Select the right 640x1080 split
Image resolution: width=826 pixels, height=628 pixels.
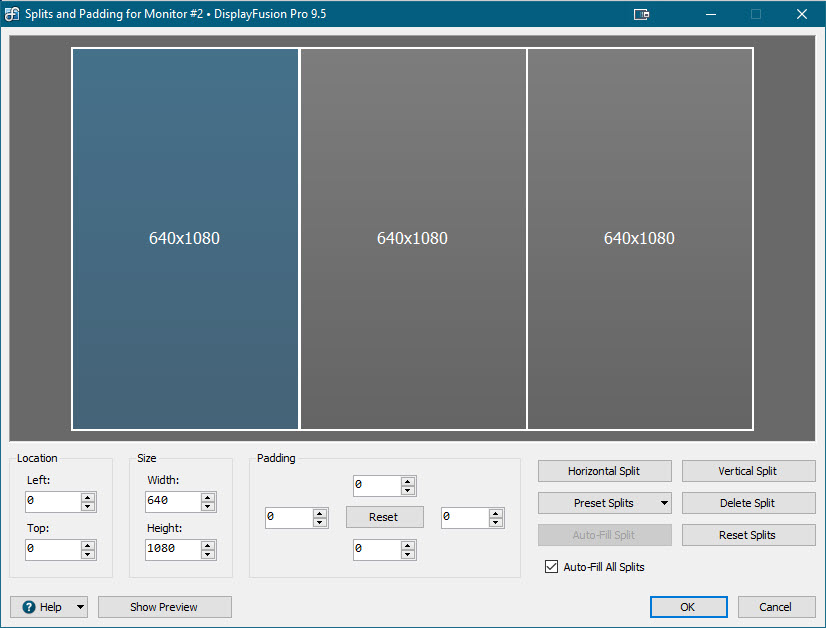(x=640, y=239)
